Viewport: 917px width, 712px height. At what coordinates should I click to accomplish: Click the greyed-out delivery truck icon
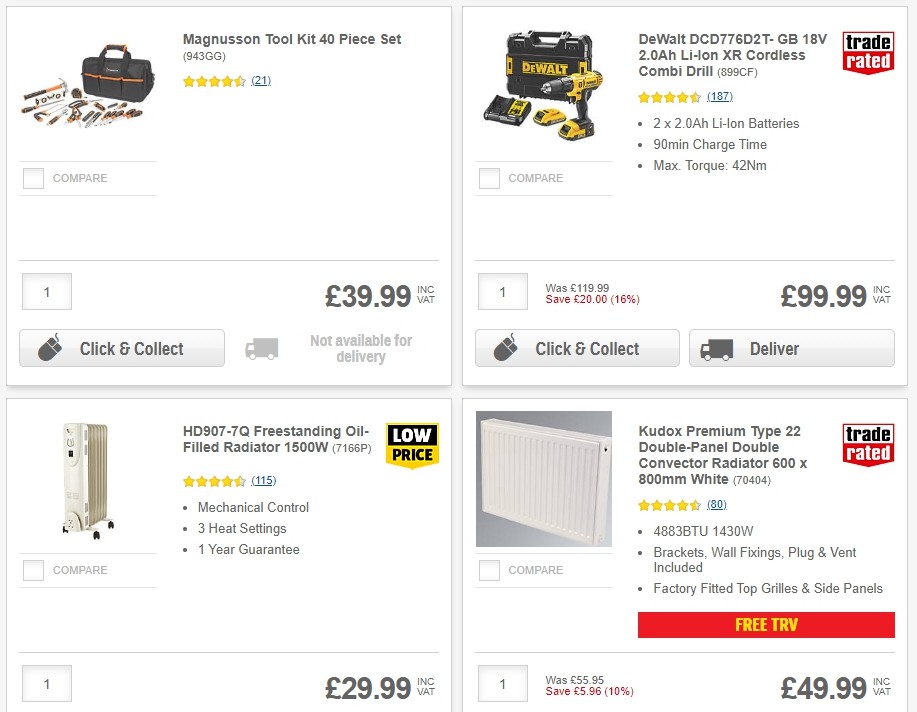coord(261,348)
